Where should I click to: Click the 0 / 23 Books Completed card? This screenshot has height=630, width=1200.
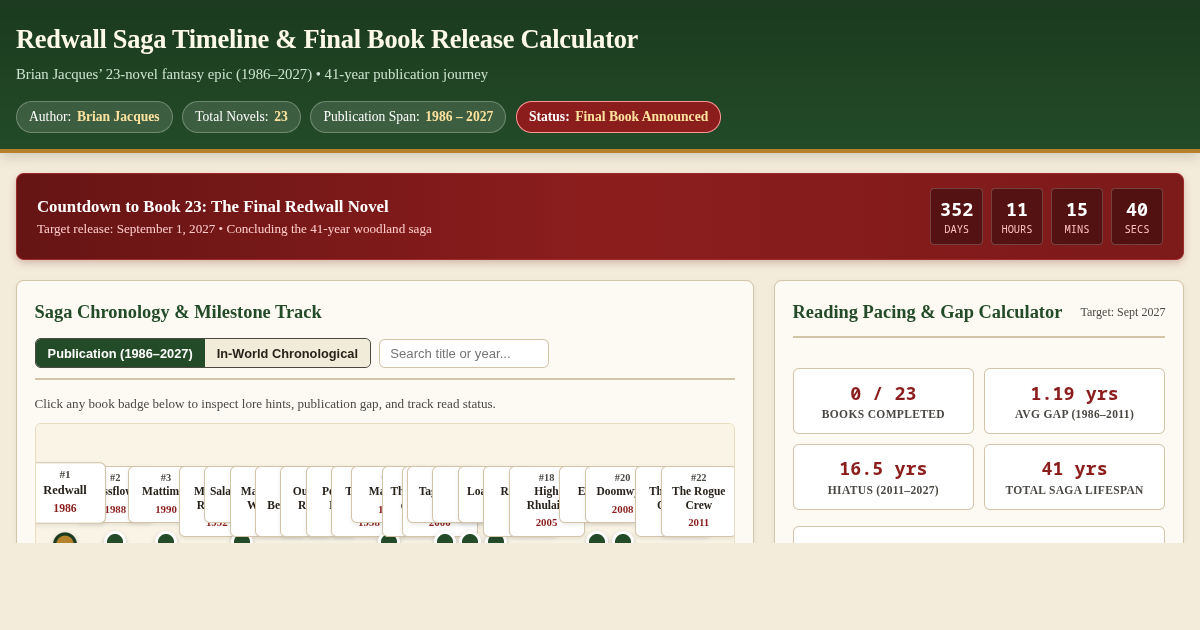coord(883,401)
